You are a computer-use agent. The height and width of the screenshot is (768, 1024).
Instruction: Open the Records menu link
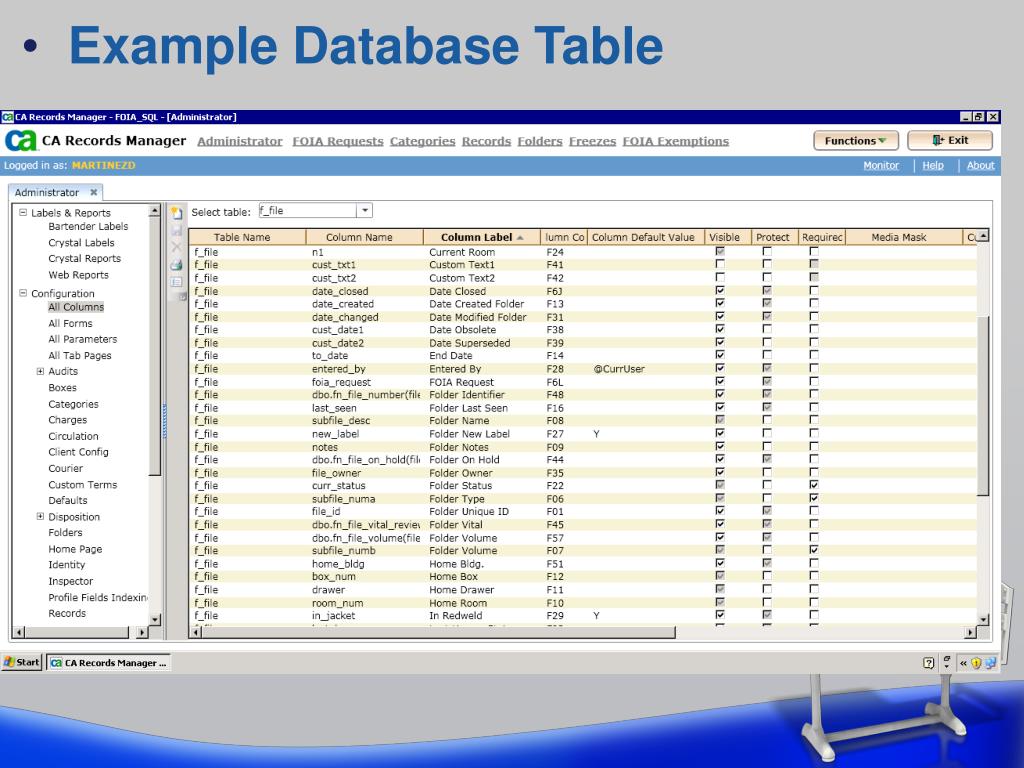(487, 141)
